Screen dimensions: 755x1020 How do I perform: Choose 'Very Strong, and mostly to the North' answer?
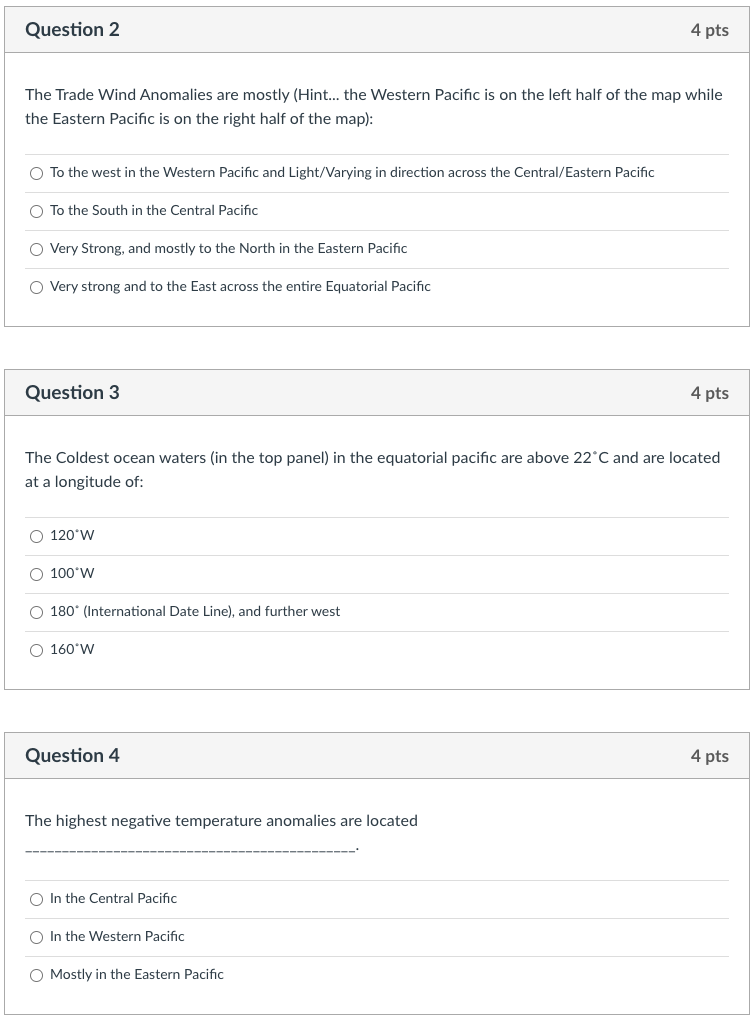(x=36, y=249)
